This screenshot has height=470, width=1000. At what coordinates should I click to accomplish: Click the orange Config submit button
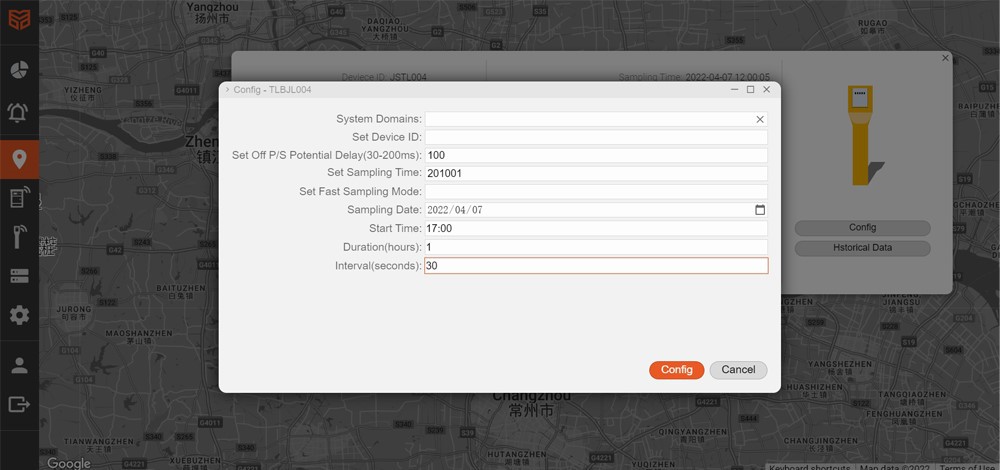tap(676, 370)
